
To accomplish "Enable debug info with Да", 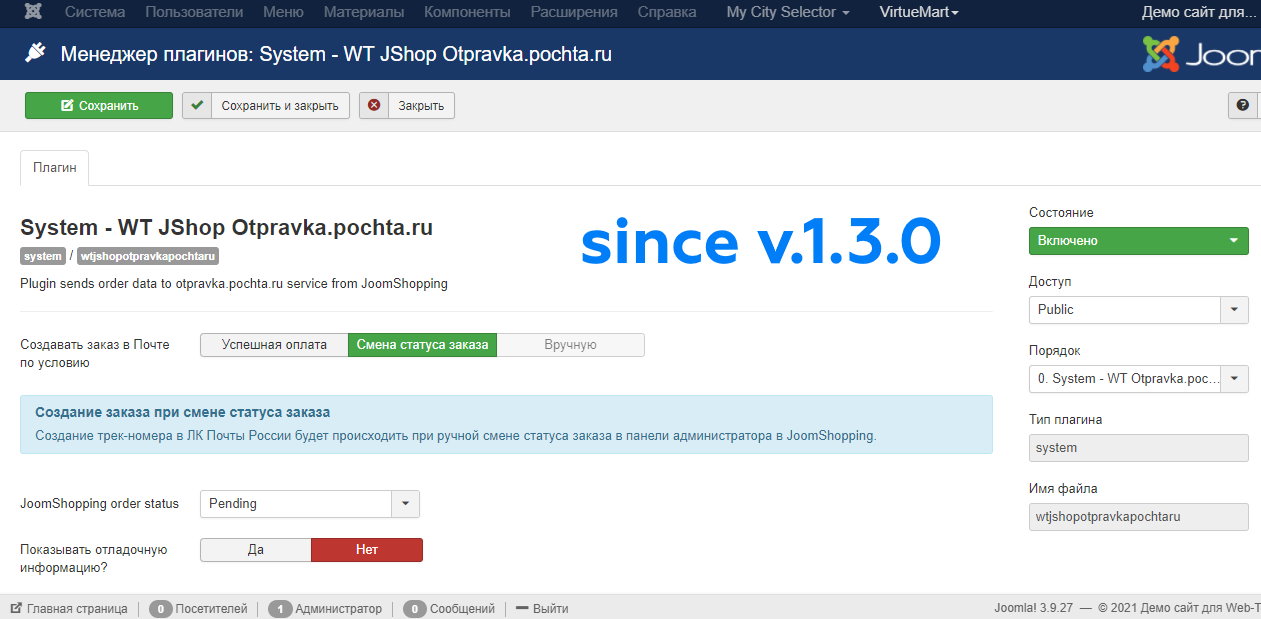I will point(255,550).
